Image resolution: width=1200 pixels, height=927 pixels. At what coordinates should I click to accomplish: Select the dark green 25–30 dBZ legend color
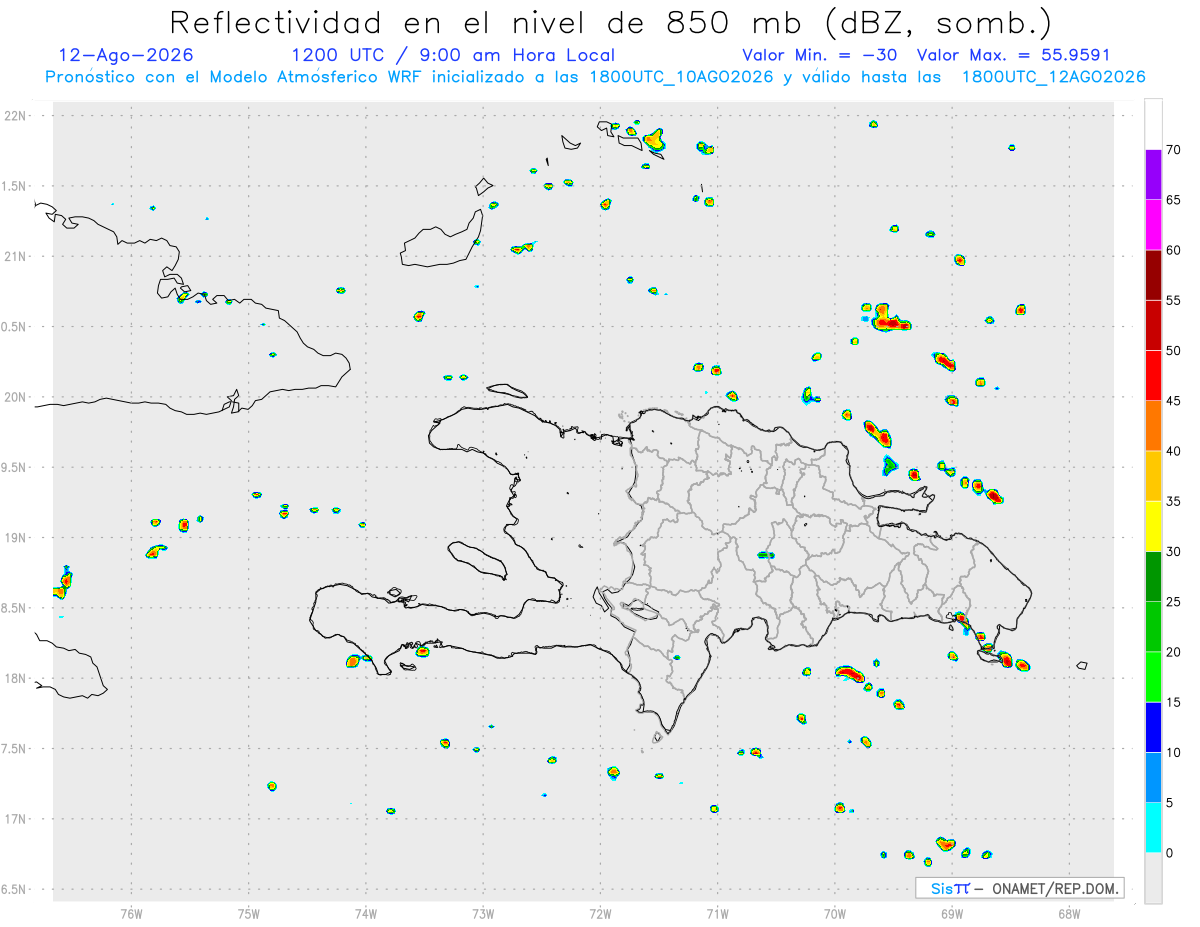(x=1153, y=577)
